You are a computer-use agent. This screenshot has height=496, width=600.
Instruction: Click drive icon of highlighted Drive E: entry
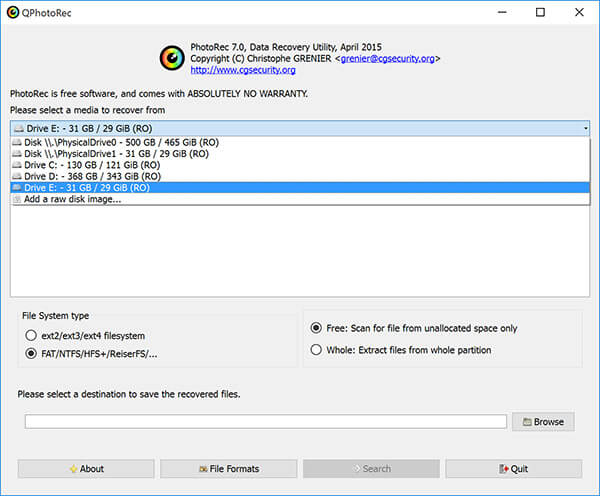coord(16,188)
